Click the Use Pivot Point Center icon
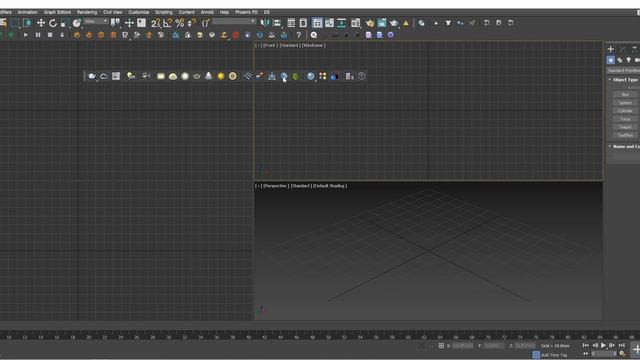This screenshot has width=640, height=360. coord(116,23)
